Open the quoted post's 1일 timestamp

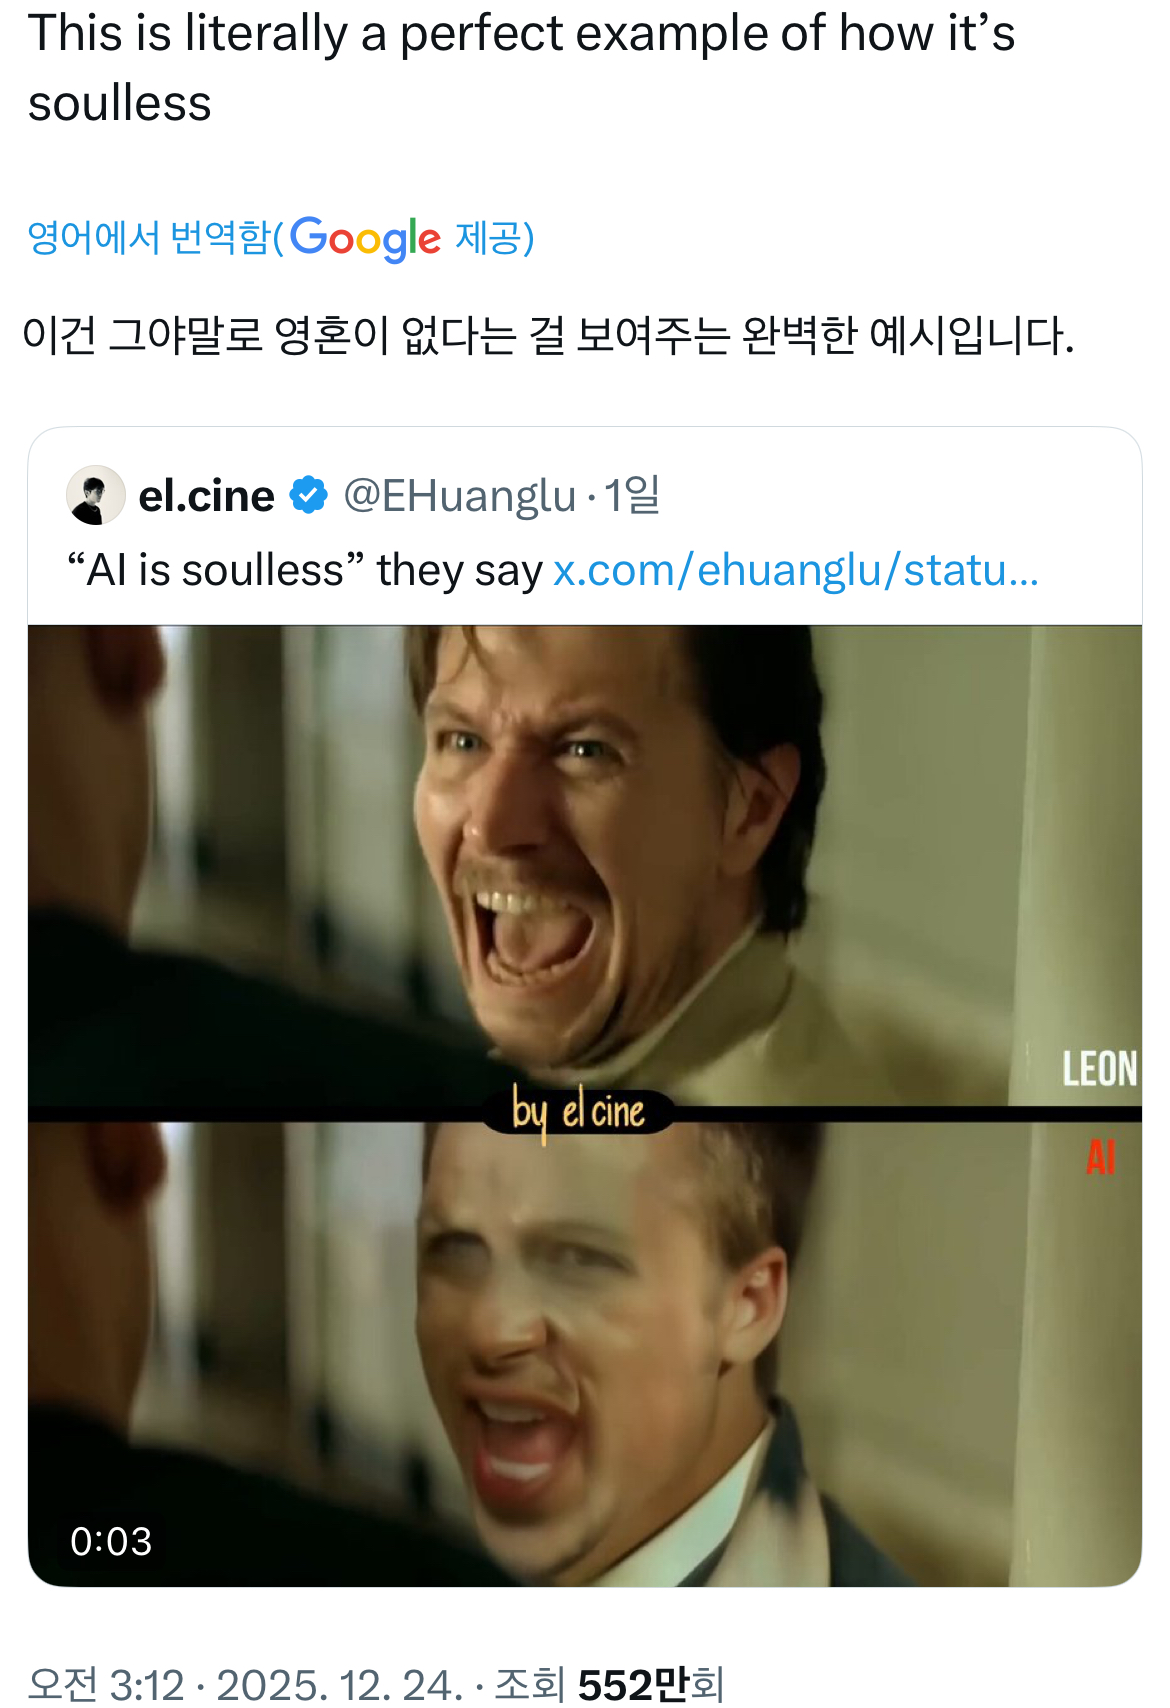tap(632, 495)
